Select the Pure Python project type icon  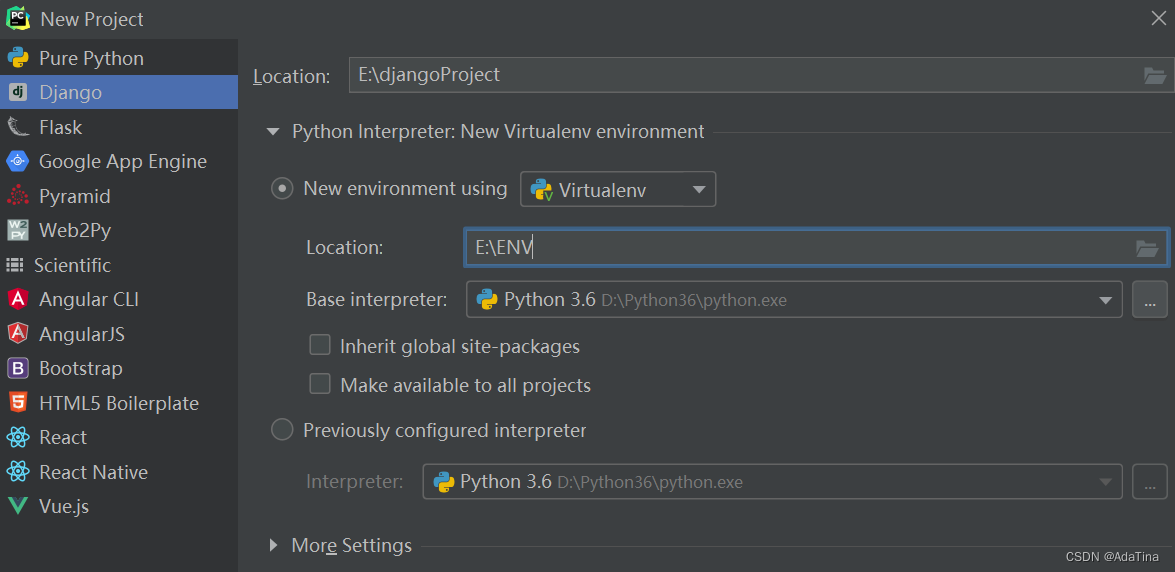18,58
